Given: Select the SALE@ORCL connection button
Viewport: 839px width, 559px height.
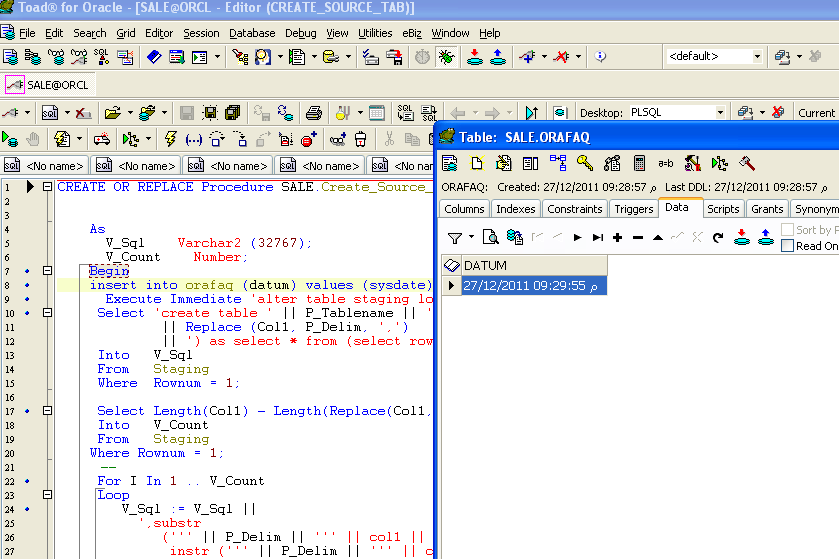Looking at the screenshot, I should pyautogui.click(x=48, y=85).
